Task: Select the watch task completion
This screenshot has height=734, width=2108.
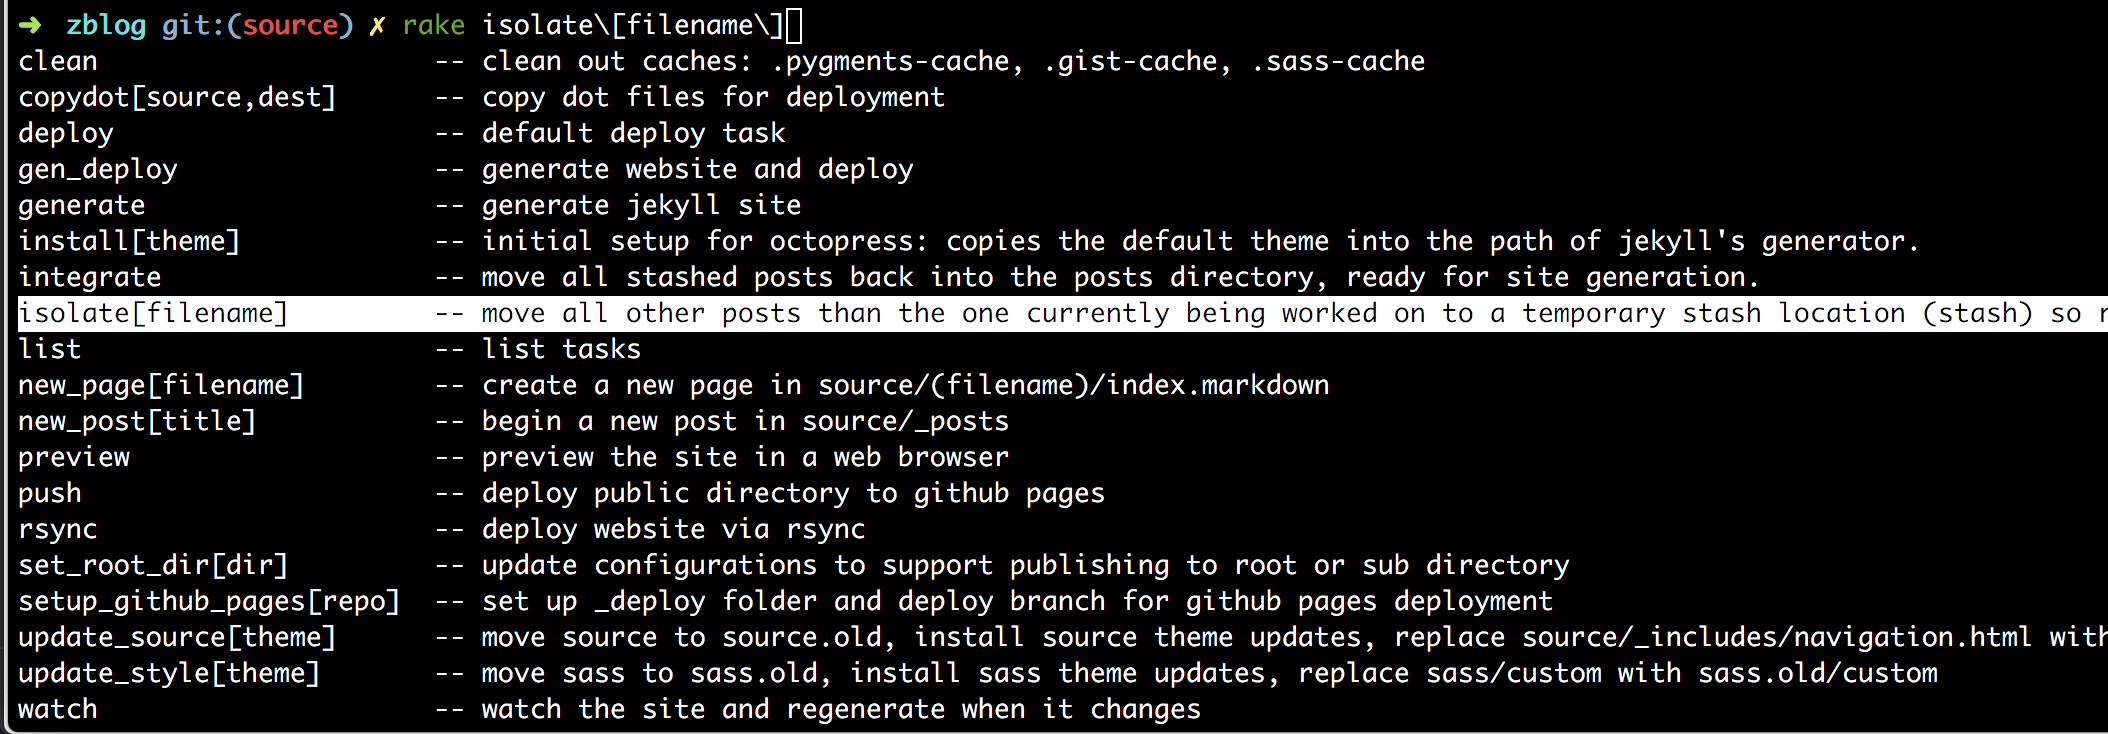Action: 58,710
